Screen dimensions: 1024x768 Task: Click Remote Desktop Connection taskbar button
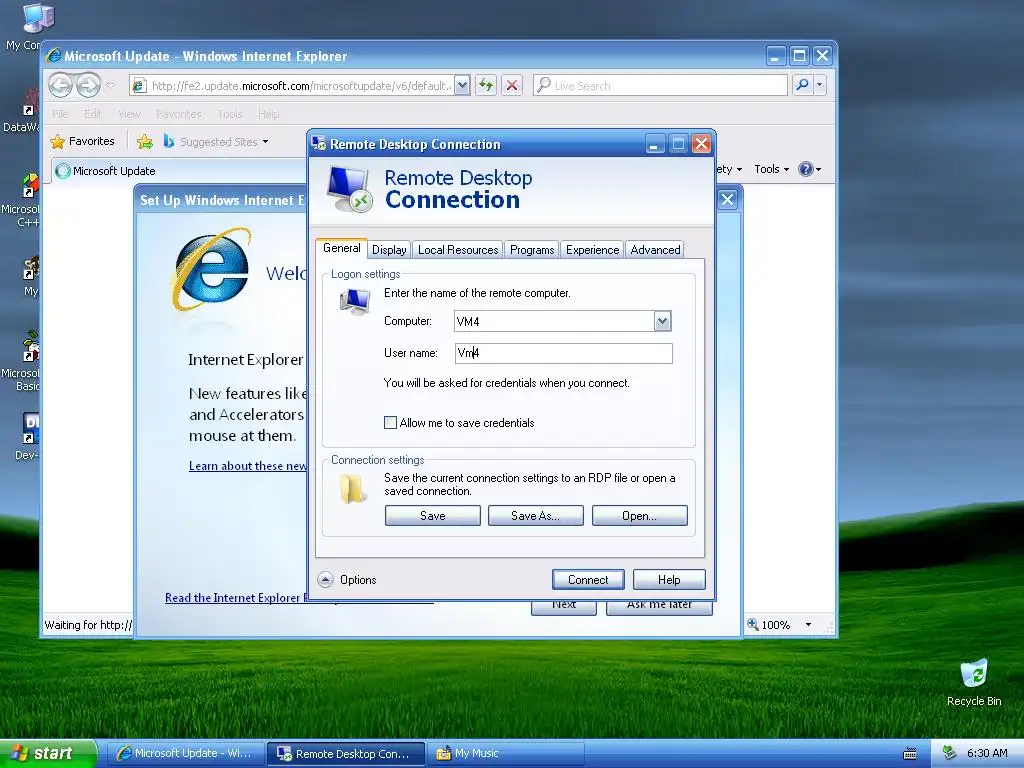click(x=345, y=754)
